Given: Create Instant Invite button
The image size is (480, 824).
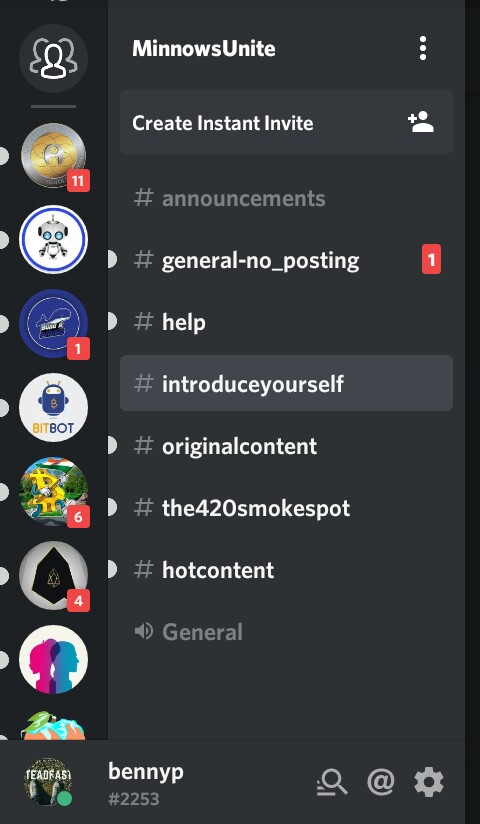Looking at the screenshot, I should [287, 122].
